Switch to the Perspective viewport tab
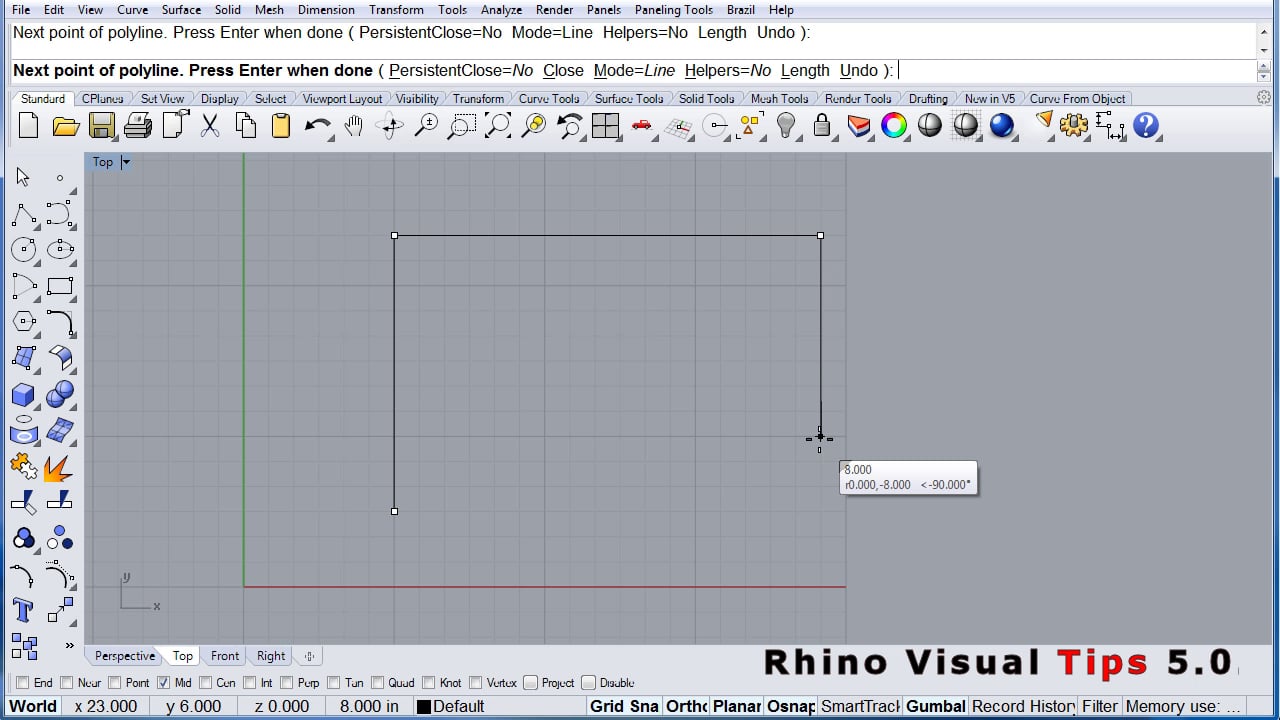The width and height of the screenshot is (1280, 720). (125, 656)
